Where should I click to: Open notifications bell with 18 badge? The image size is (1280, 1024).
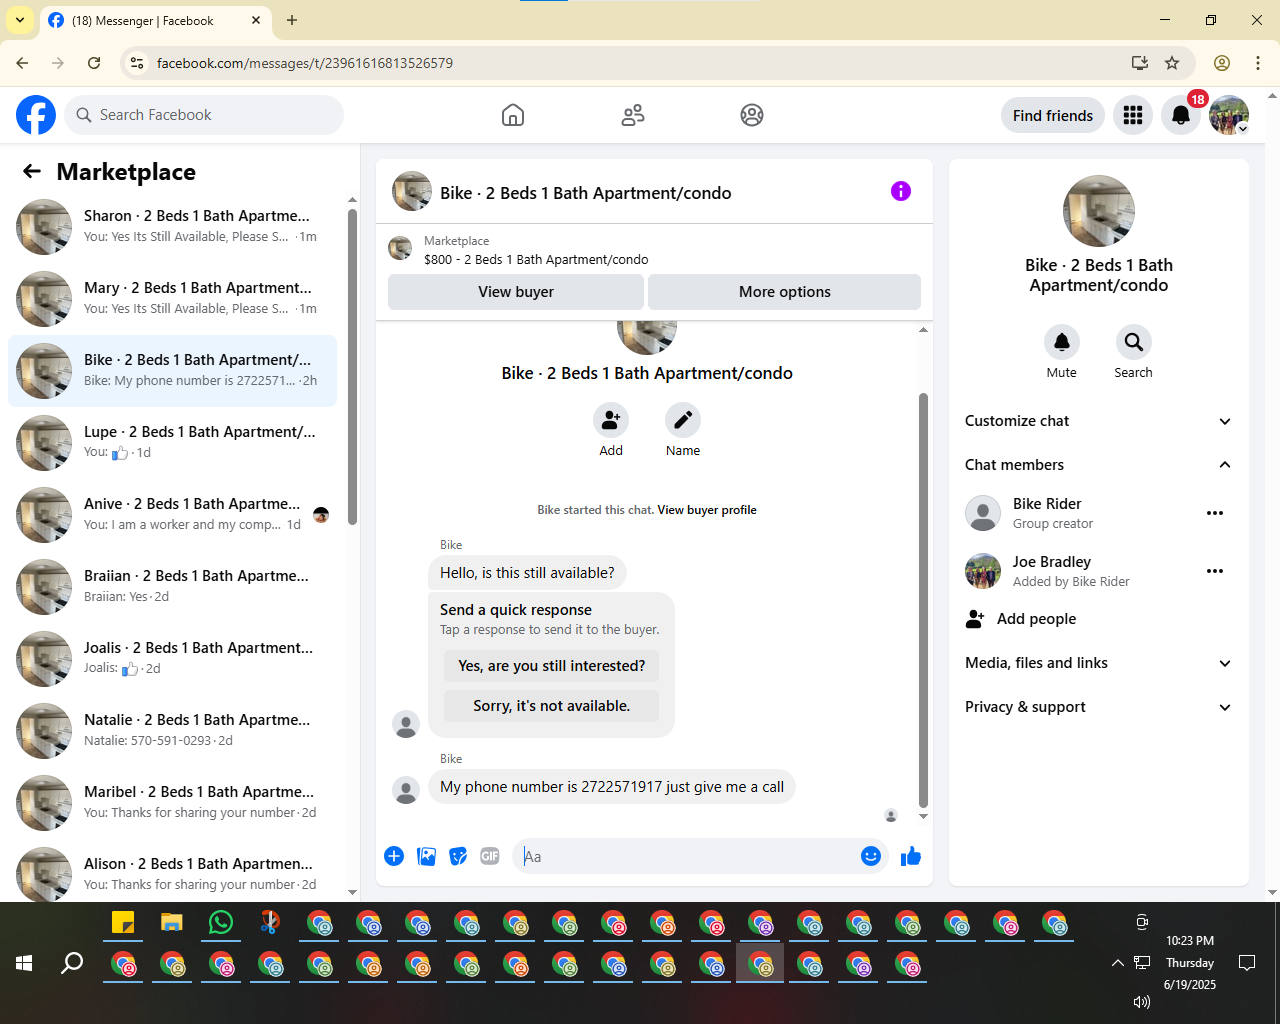coord(1181,115)
